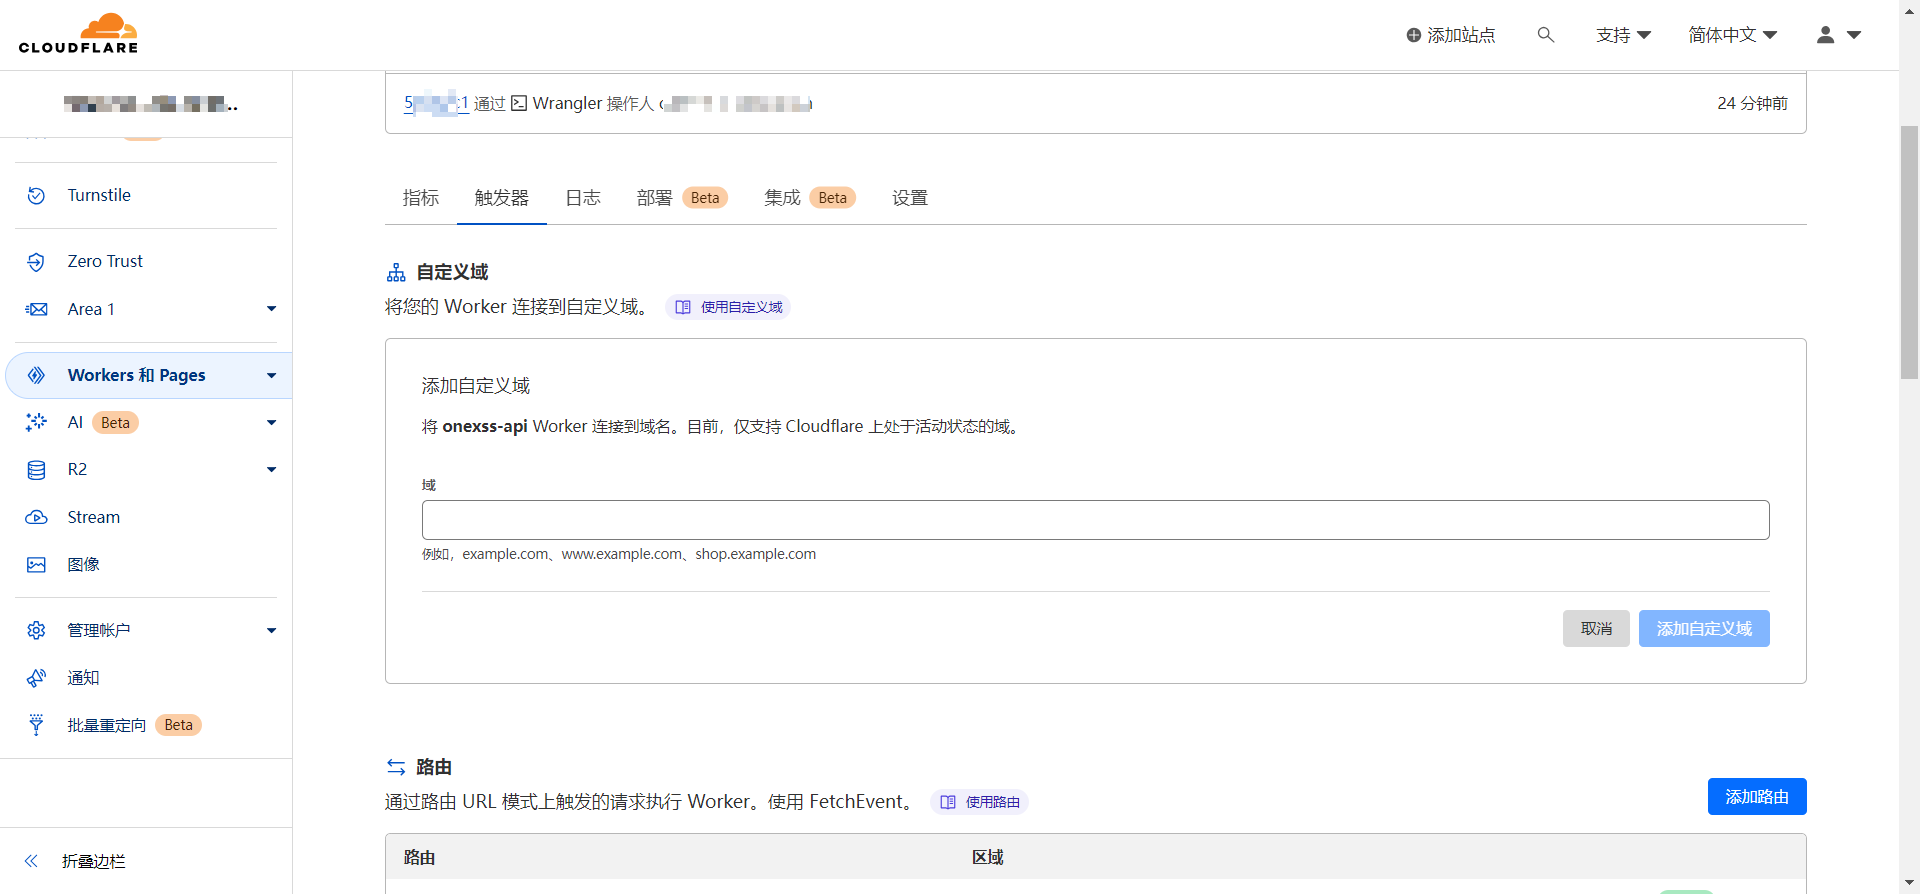Expand the AI submenu arrow

pos(271,423)
